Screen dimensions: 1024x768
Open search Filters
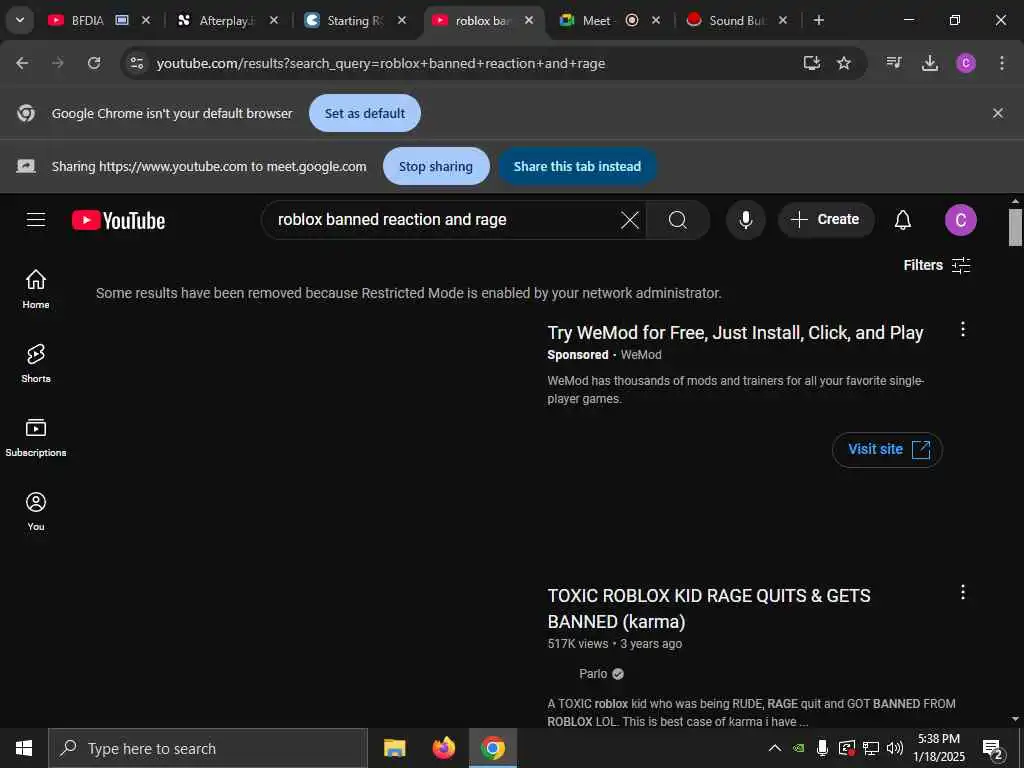pyautogui.click(x=937, y=265)
